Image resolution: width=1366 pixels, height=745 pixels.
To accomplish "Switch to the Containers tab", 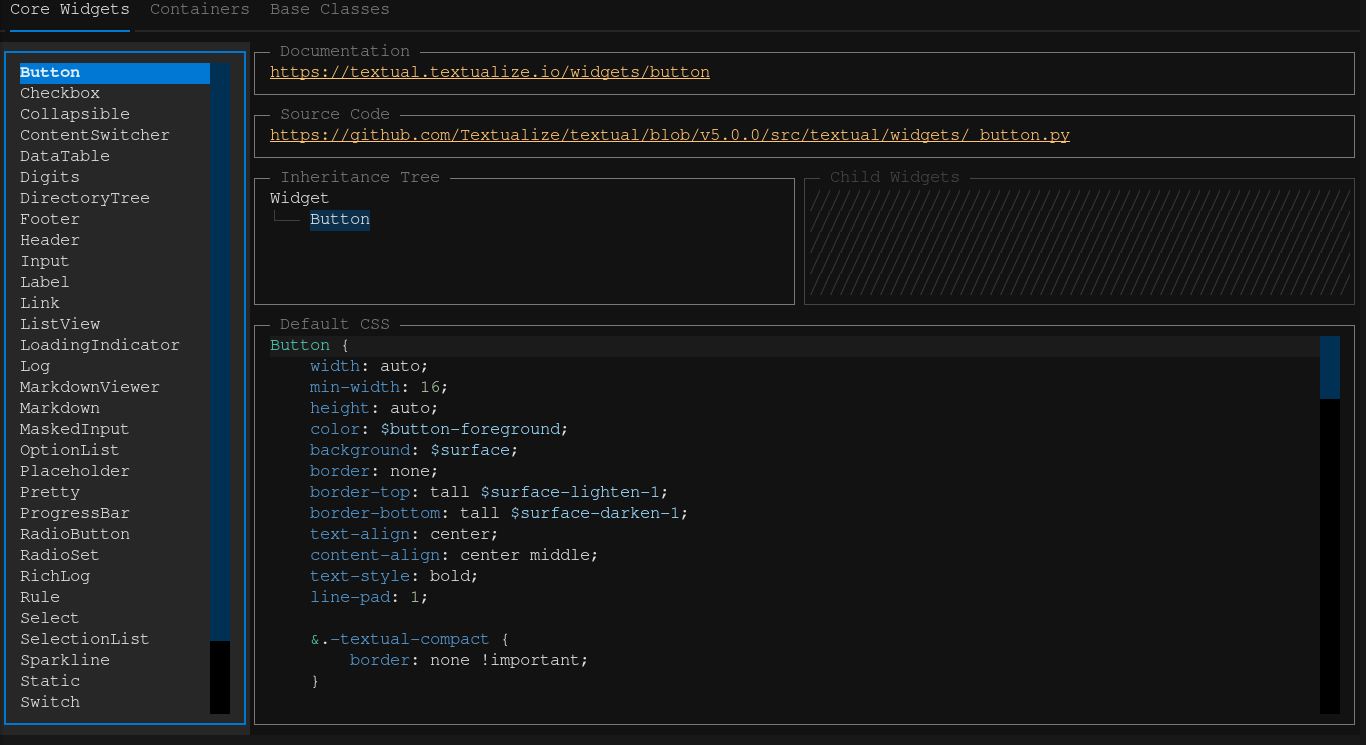I will pyautogui.click(x=199, y=9).
